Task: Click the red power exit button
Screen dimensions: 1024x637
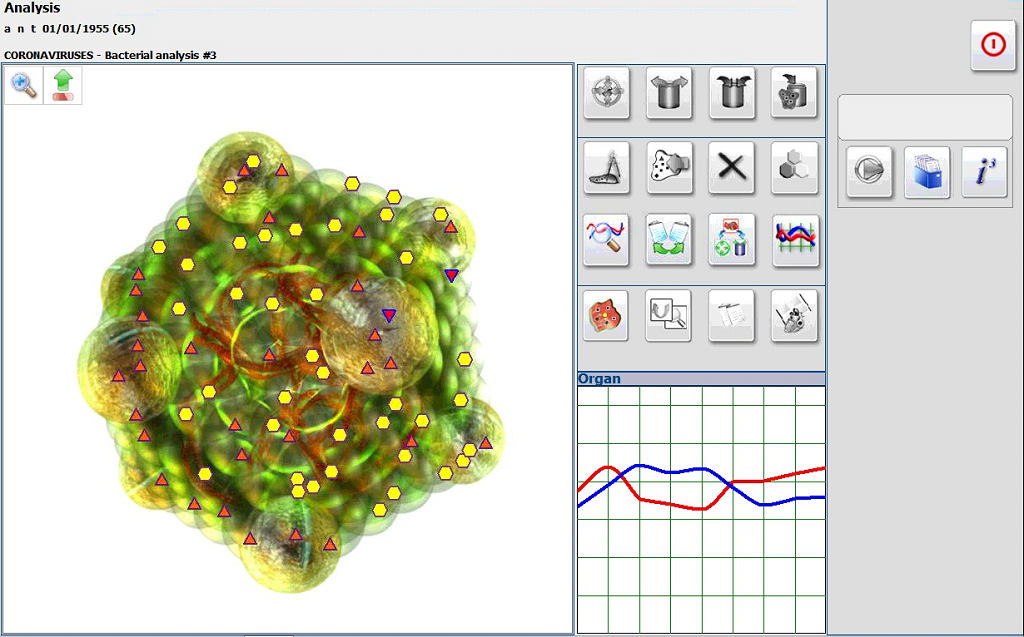Action: [x=992, y=46]
